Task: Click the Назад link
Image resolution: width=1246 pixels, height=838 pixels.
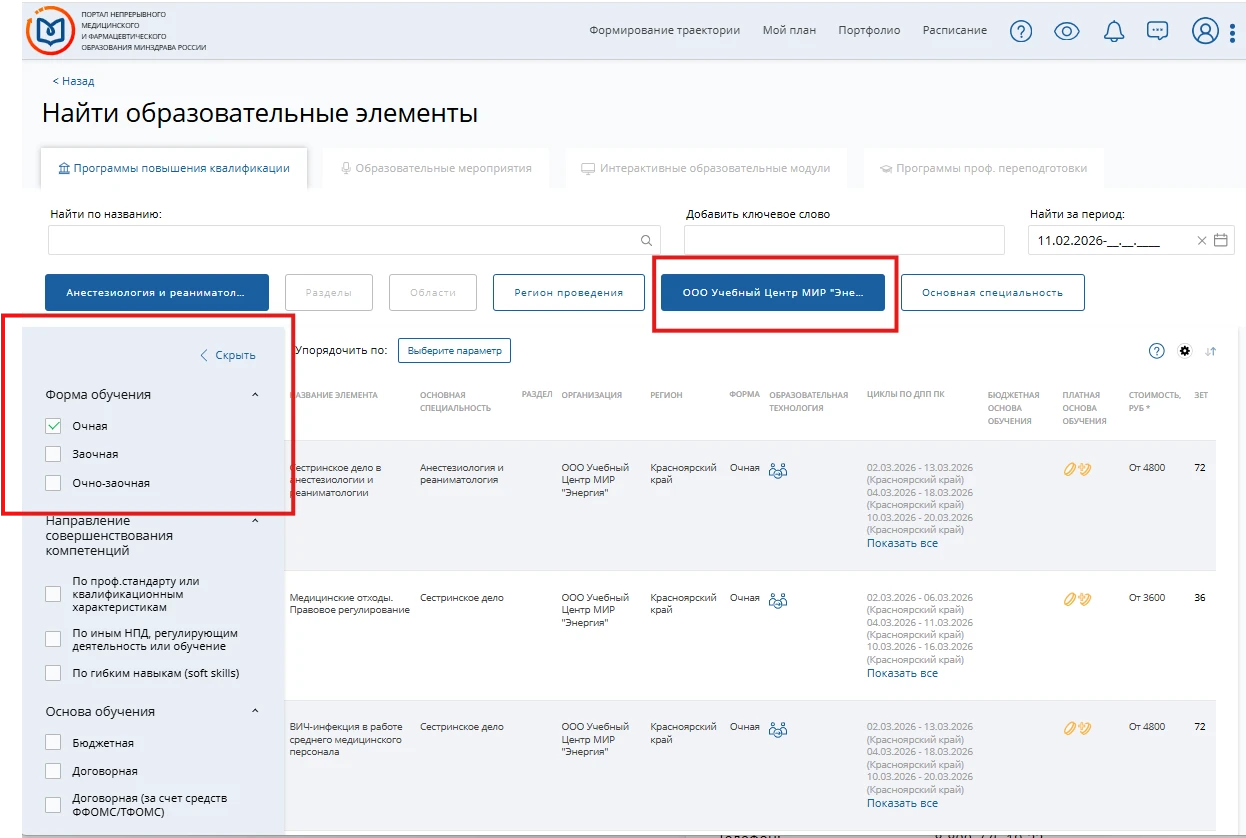Action: (x=73, y=81)
